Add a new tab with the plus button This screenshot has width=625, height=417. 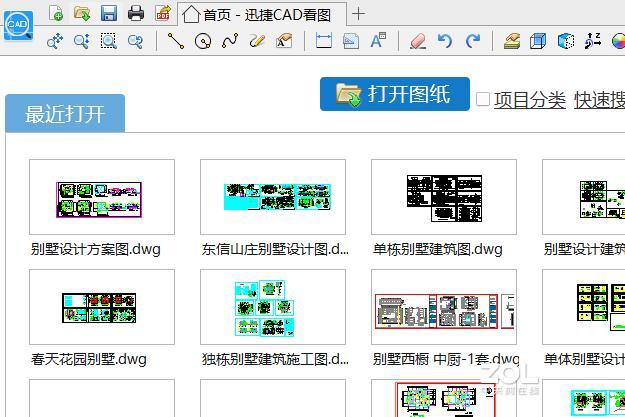coord(358,14)
